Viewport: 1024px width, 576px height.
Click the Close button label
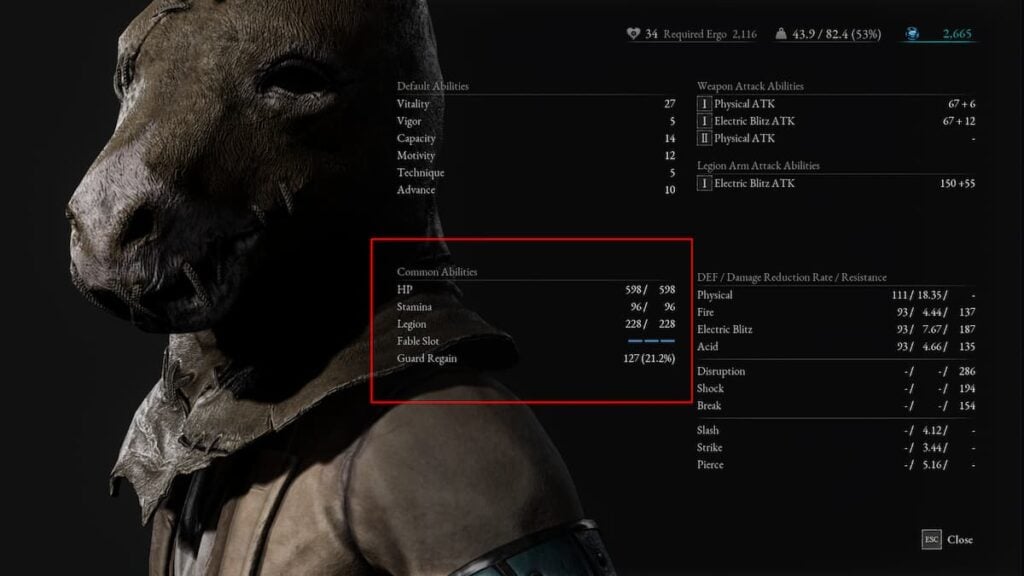tap(960, 539)
